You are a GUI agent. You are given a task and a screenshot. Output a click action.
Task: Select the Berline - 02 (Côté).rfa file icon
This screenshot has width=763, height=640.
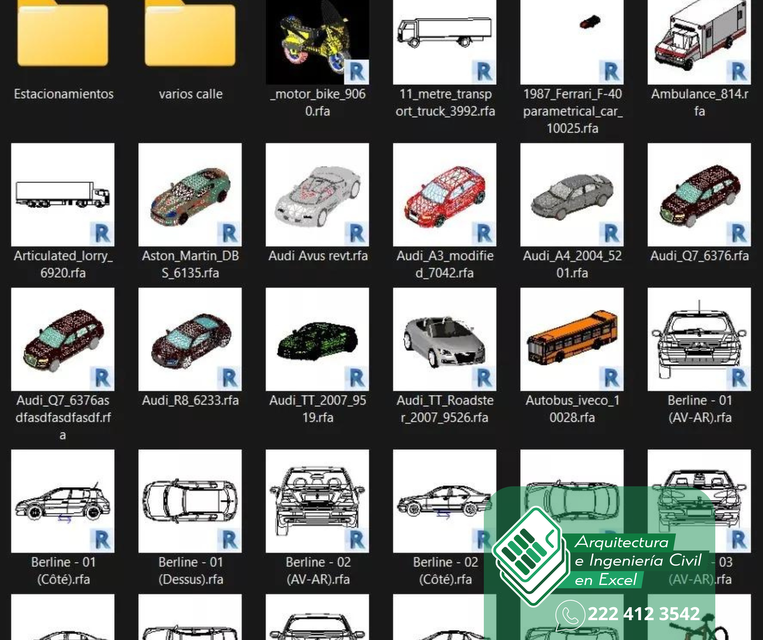(445, 501)
